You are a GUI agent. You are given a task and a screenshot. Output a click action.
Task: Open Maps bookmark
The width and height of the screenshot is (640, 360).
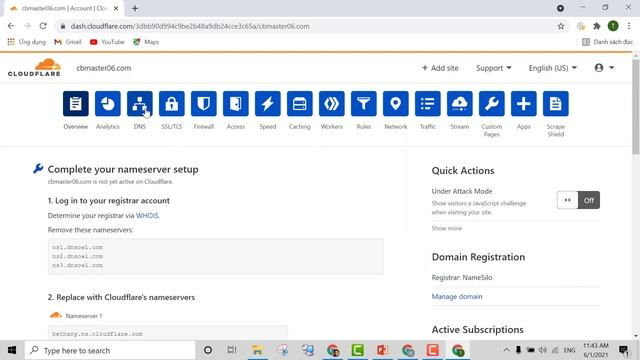[x=146, y=42]
